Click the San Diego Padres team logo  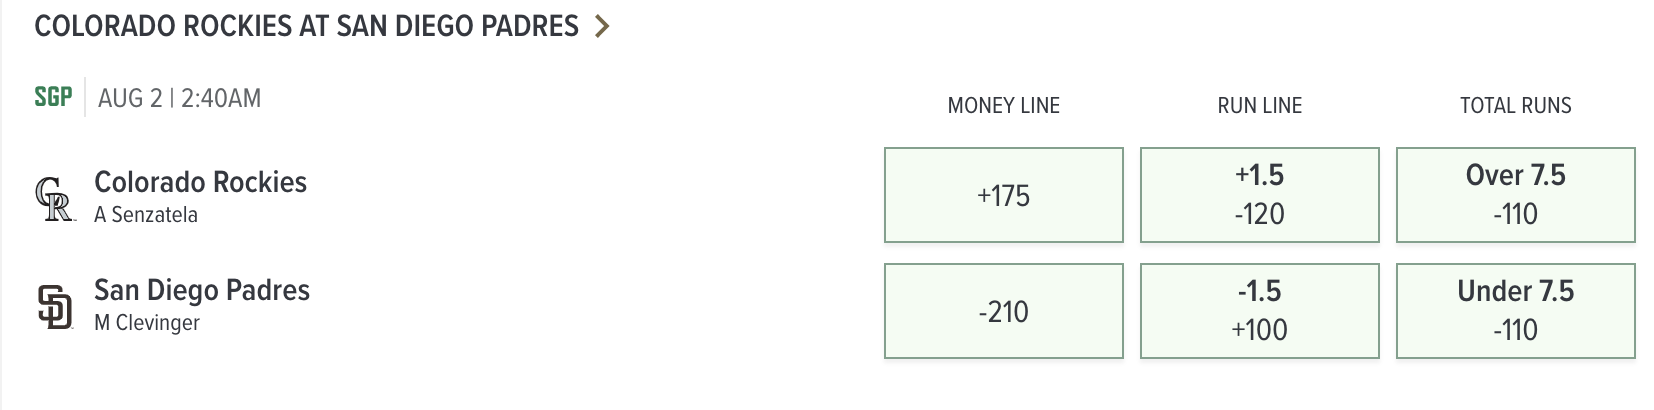(x=55, y=307)
